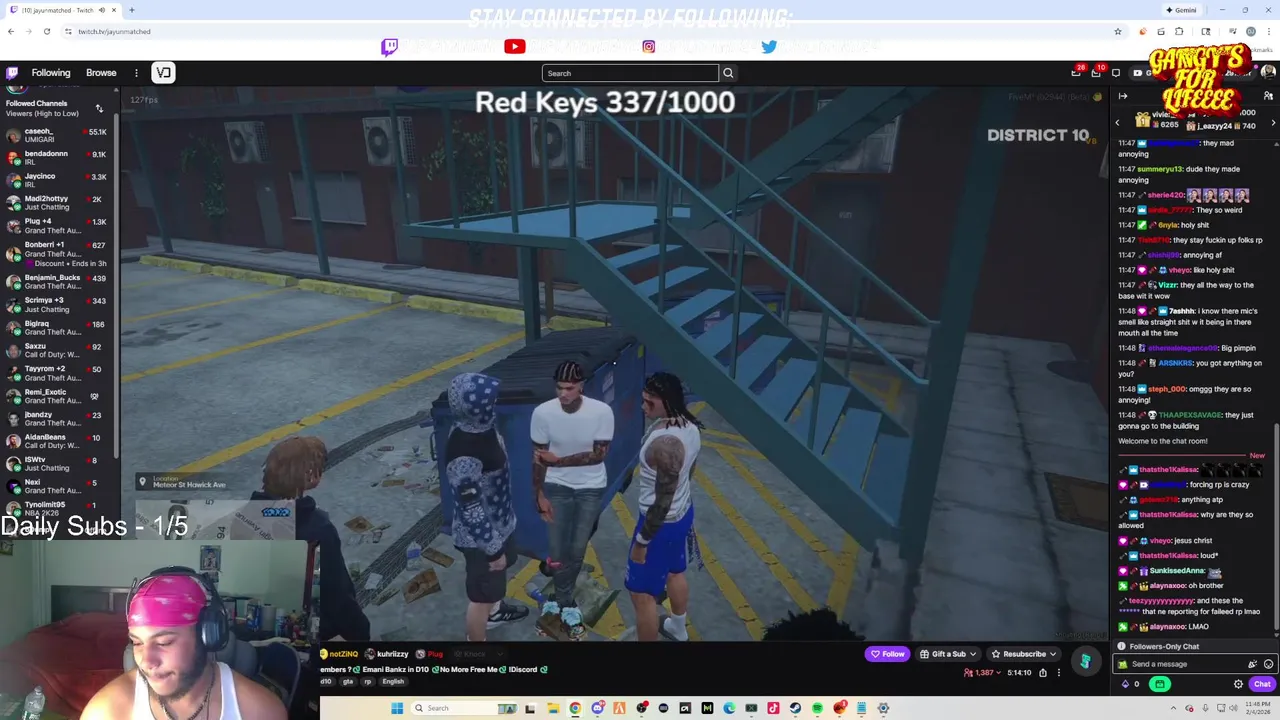This screenshot has height=720, width=1280.
Task: Open caseoh_ channel in sidebar
Action: click(60, 135)
